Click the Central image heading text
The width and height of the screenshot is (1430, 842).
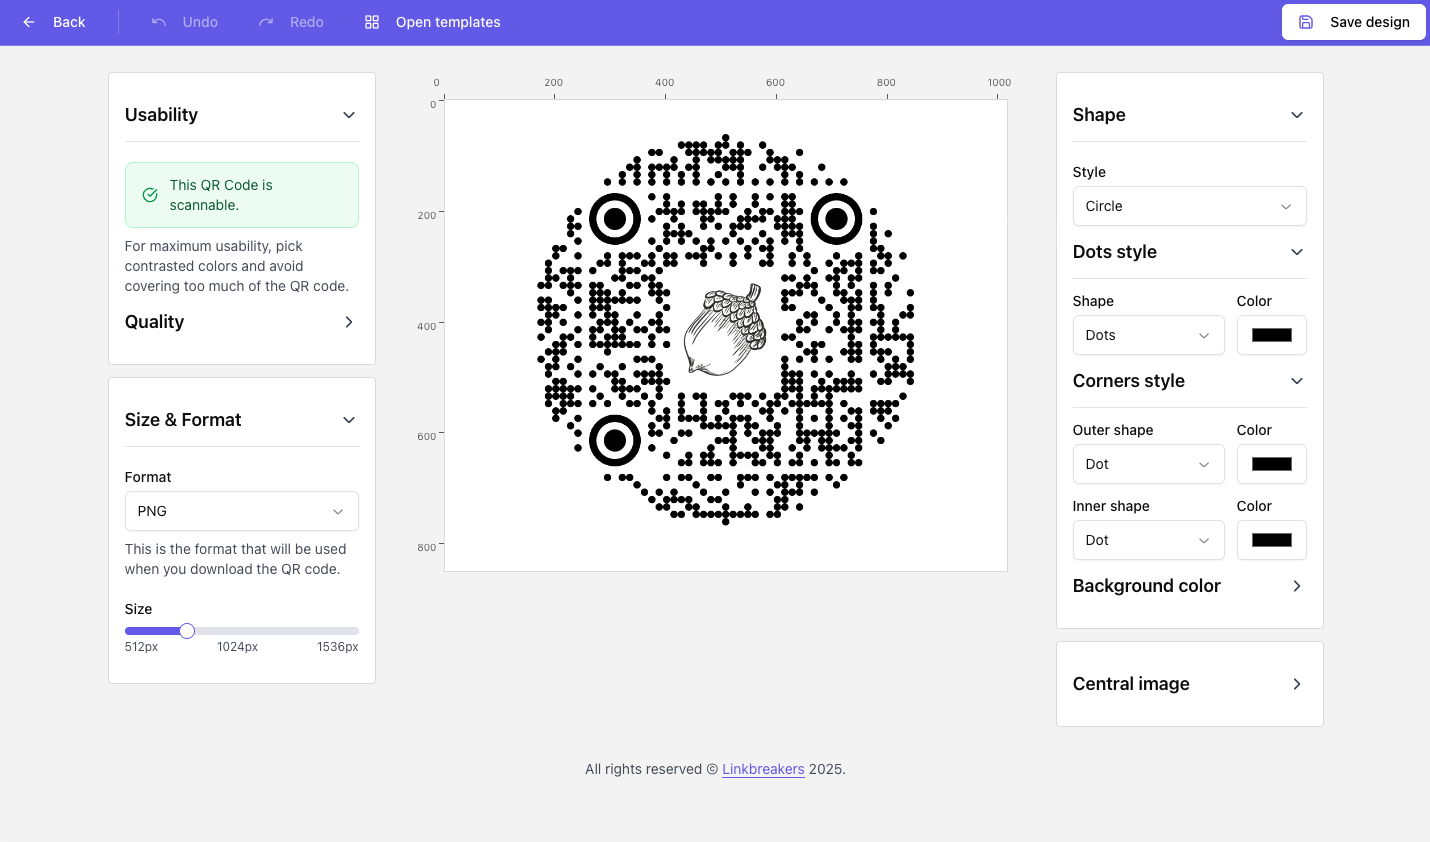(1131, 684)
